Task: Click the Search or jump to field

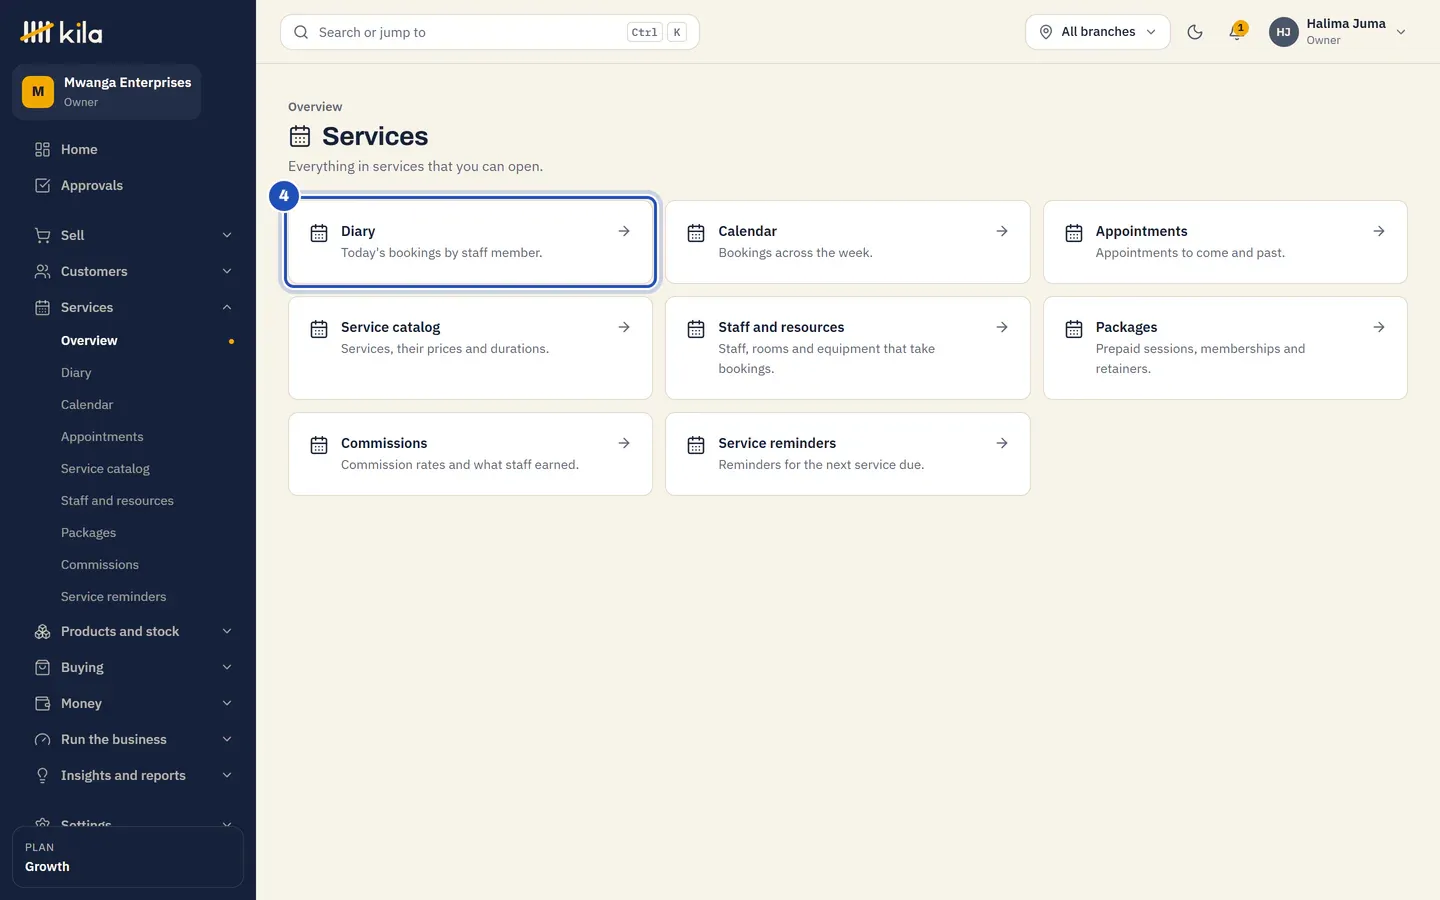Action: pos(490,32)
